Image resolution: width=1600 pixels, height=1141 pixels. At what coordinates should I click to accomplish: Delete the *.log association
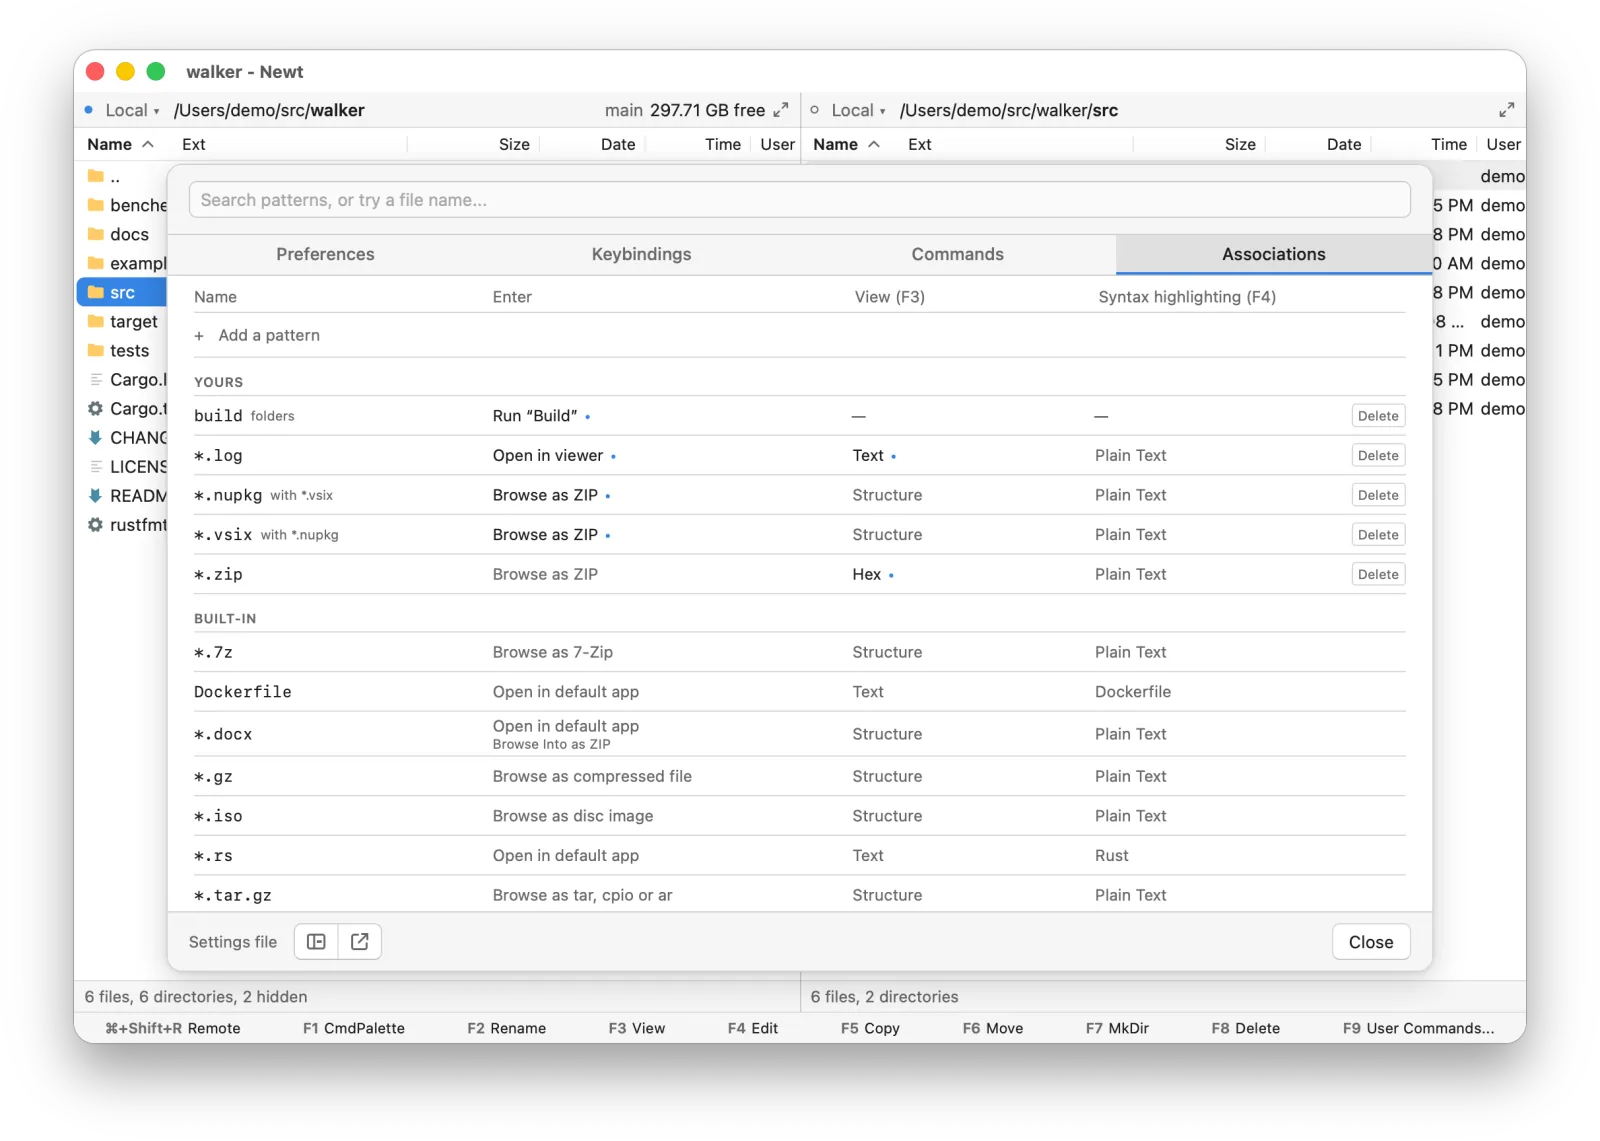[x=1378, y=455]
